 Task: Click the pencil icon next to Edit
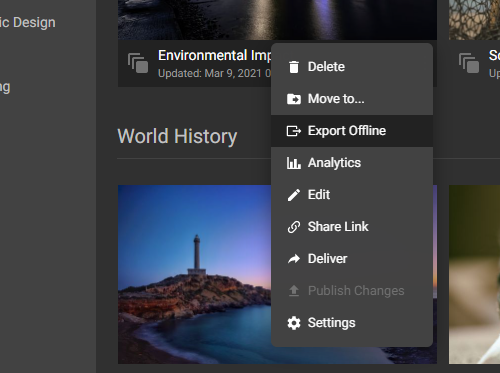coord(294,195)
